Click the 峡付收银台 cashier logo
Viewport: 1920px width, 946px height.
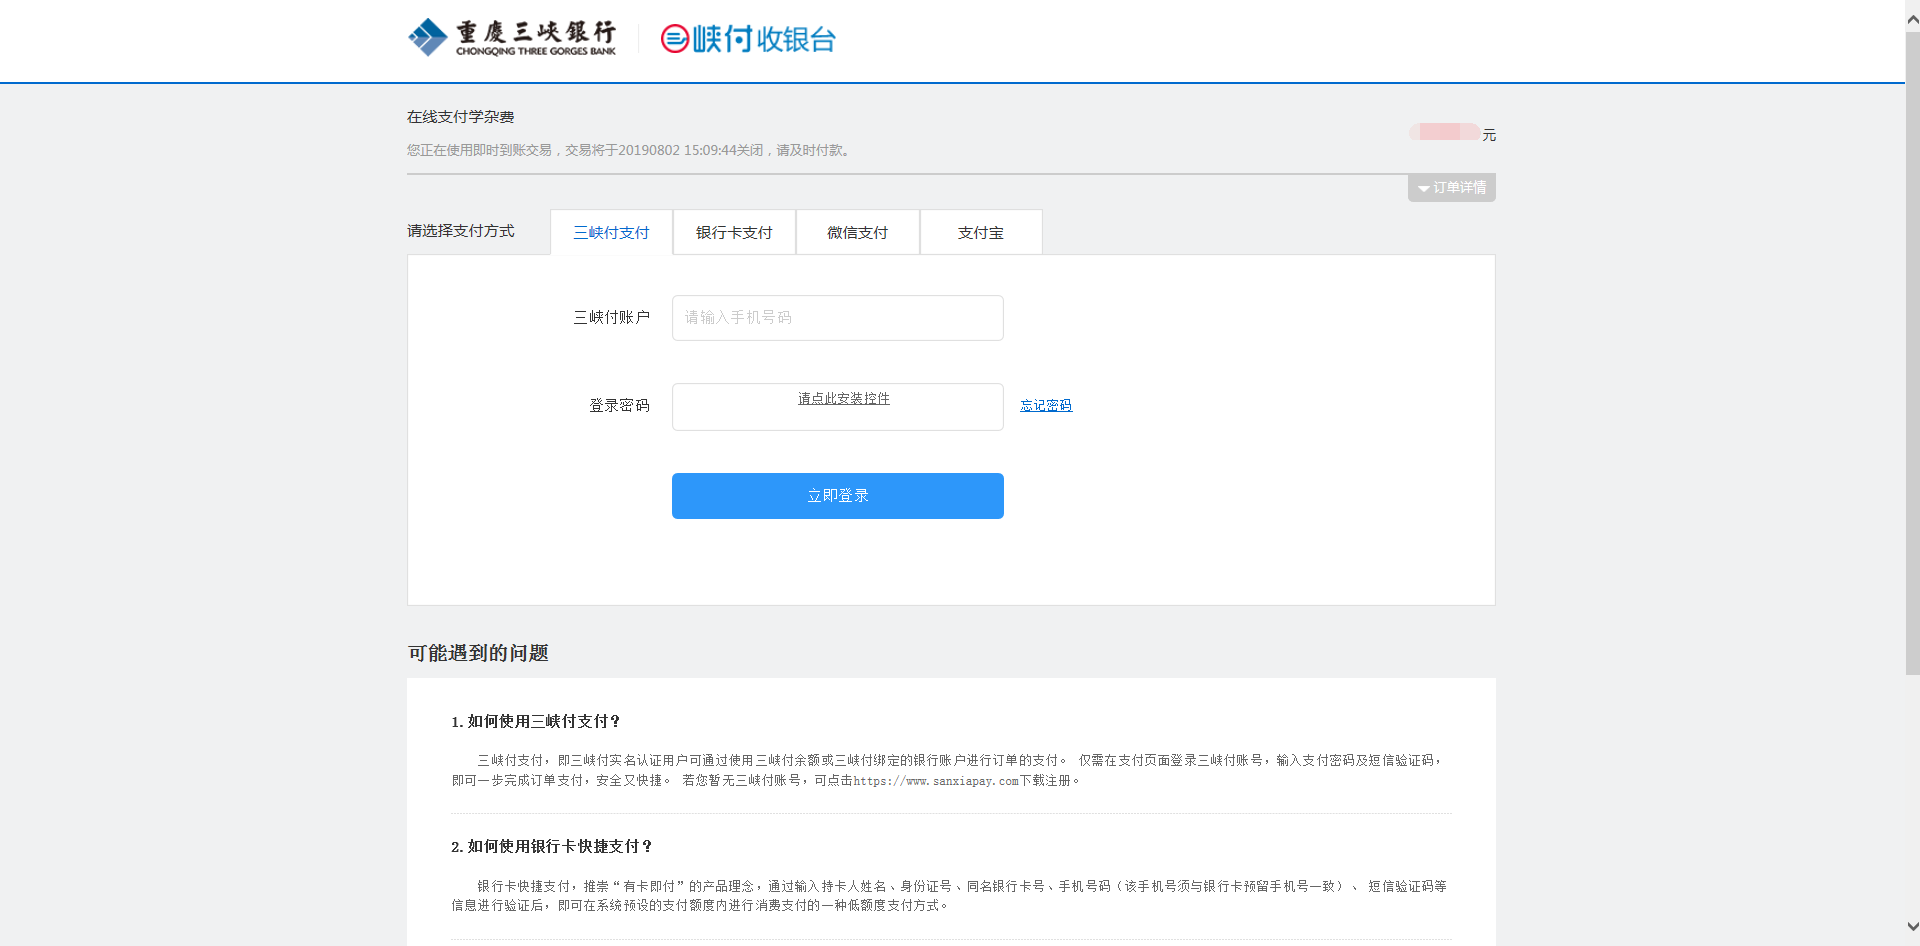pos(748,39)
